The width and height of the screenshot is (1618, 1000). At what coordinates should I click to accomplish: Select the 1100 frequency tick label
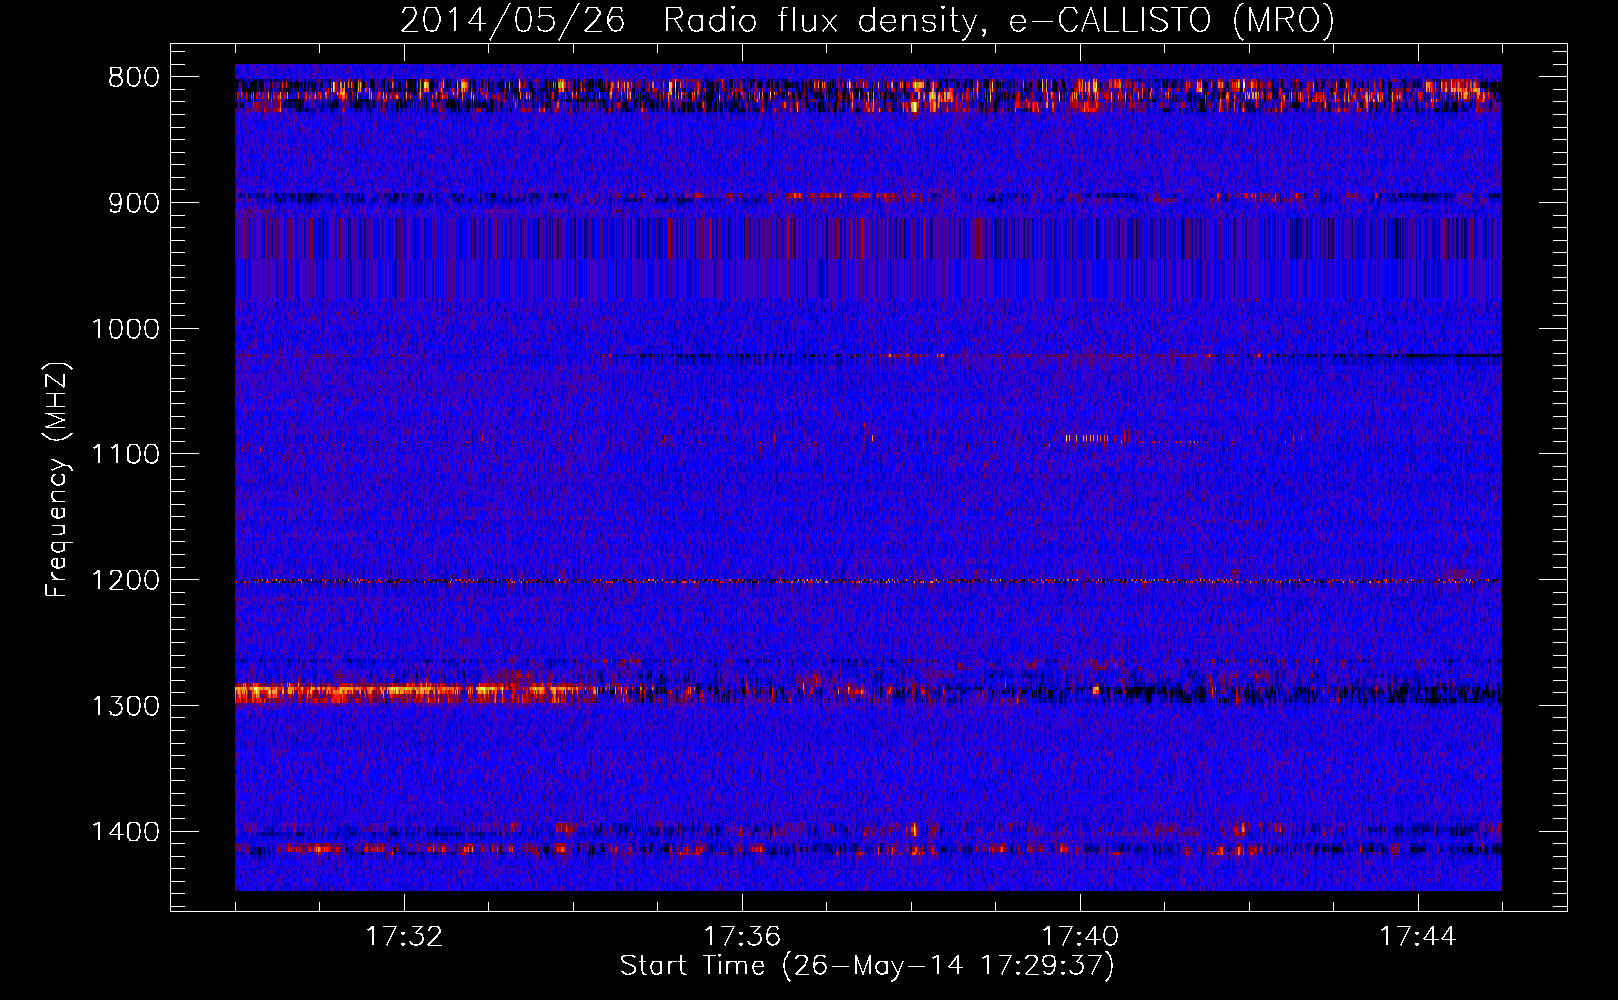(x=126, y=455)
